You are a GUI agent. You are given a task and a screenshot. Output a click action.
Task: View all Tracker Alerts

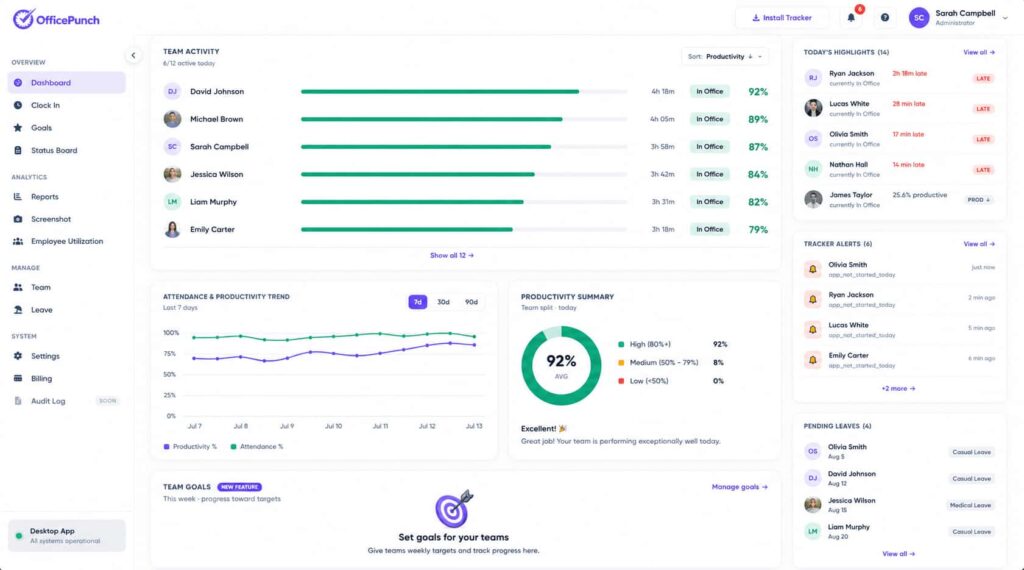(979, 244)
